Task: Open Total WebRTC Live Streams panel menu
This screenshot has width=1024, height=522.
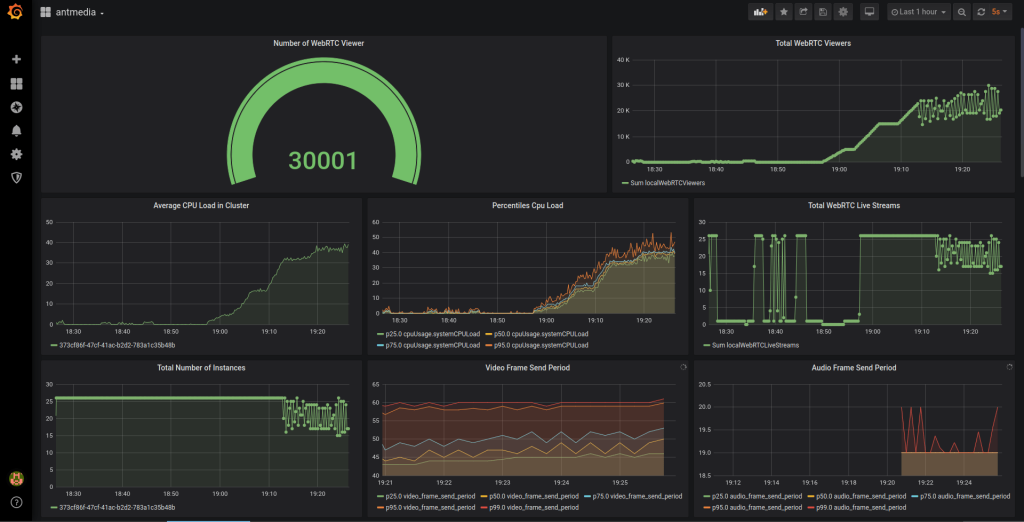Action: coord(854,205)
